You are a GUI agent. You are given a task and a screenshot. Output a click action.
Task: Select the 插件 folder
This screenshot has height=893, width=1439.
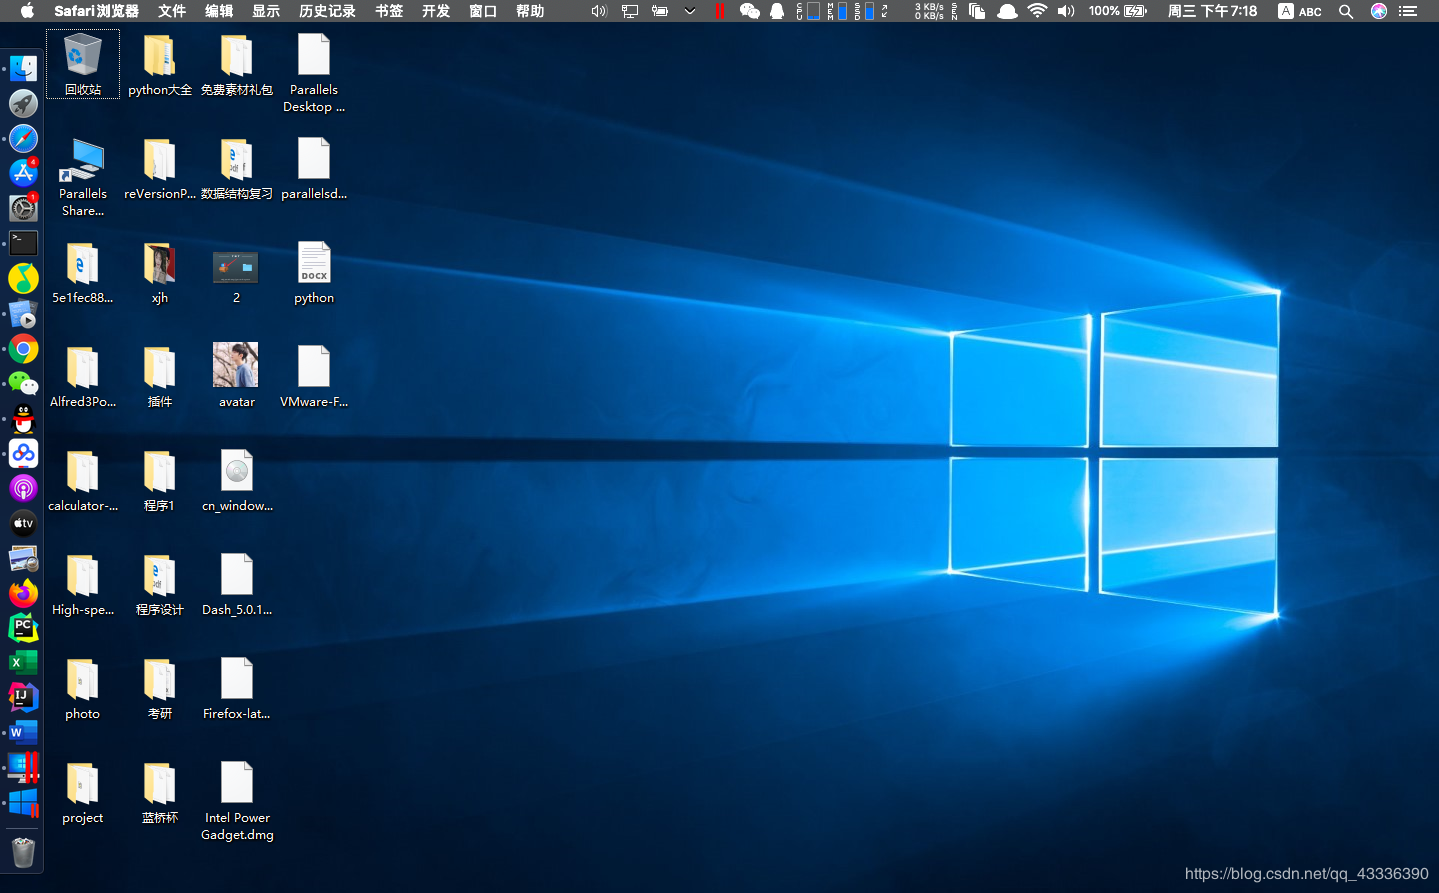(160, 376)
